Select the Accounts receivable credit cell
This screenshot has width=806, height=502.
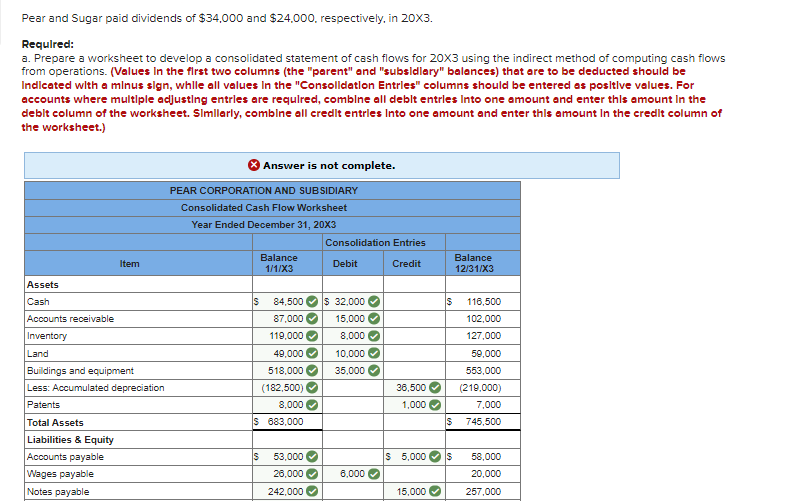[414, 319]
